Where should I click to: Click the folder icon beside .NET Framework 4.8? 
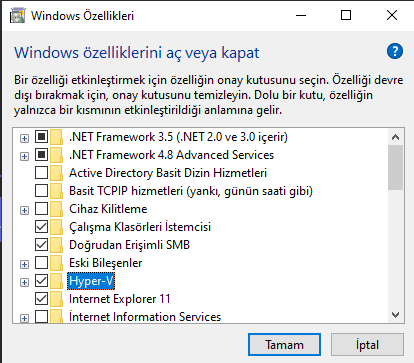(57, 155)
